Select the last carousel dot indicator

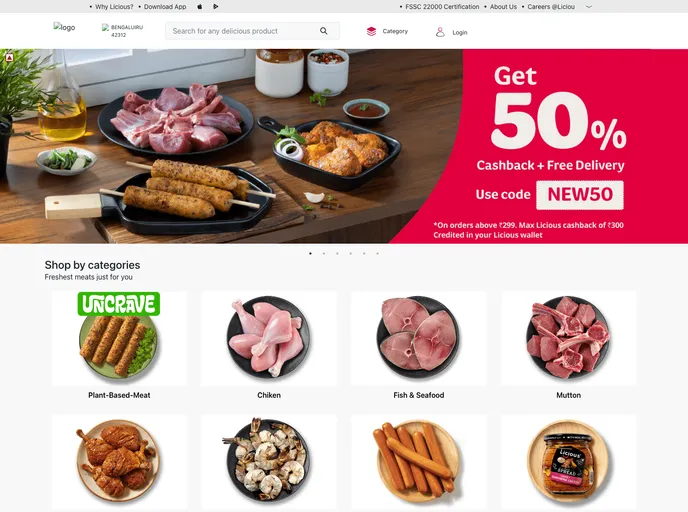point(377,254)
